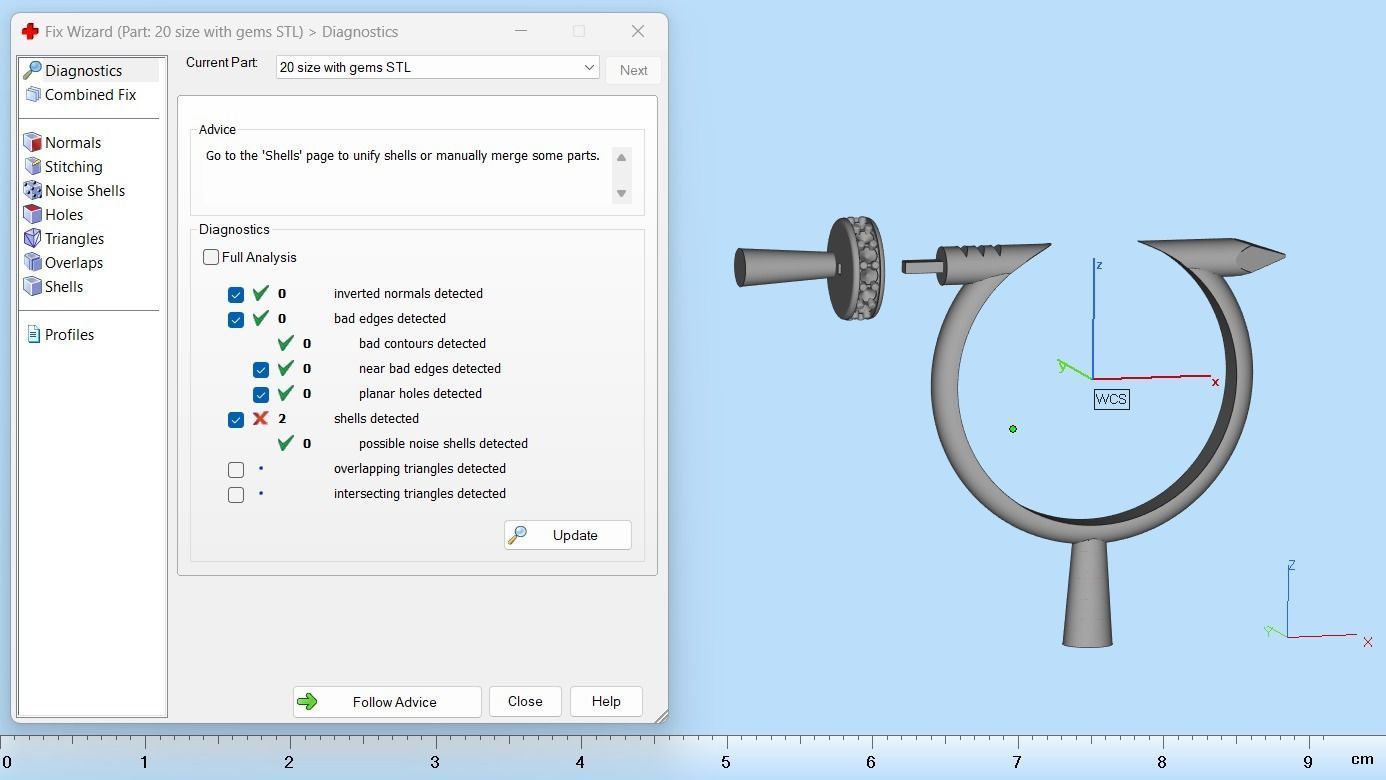Click the Update button

pyautogui.click(x=568, y=535)
